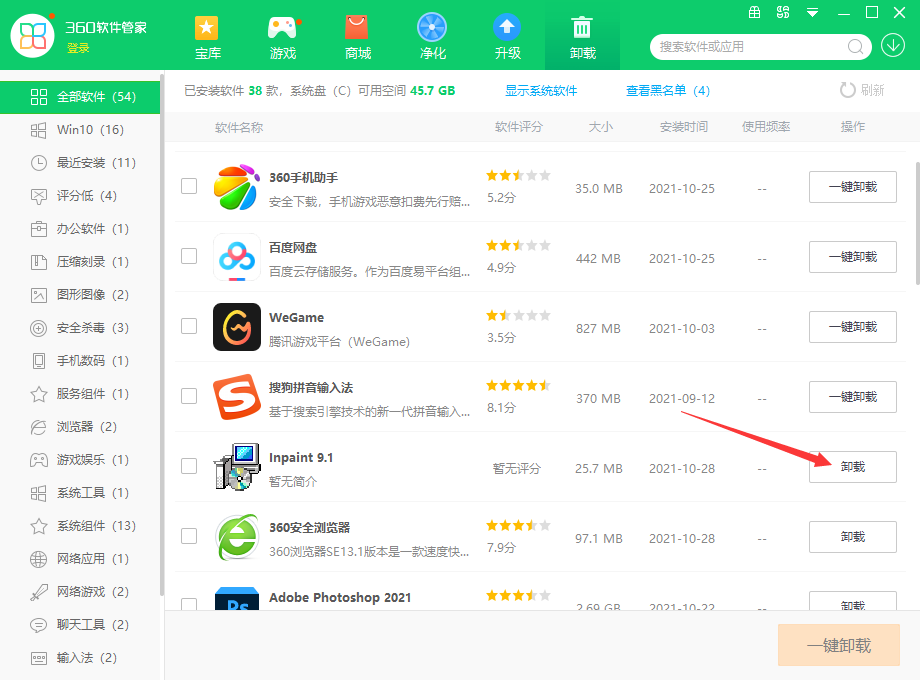Image resolution: width=920 pixels, height=680 pixels.
Task: Click the WeGame app icon
Action: (237, 327)
